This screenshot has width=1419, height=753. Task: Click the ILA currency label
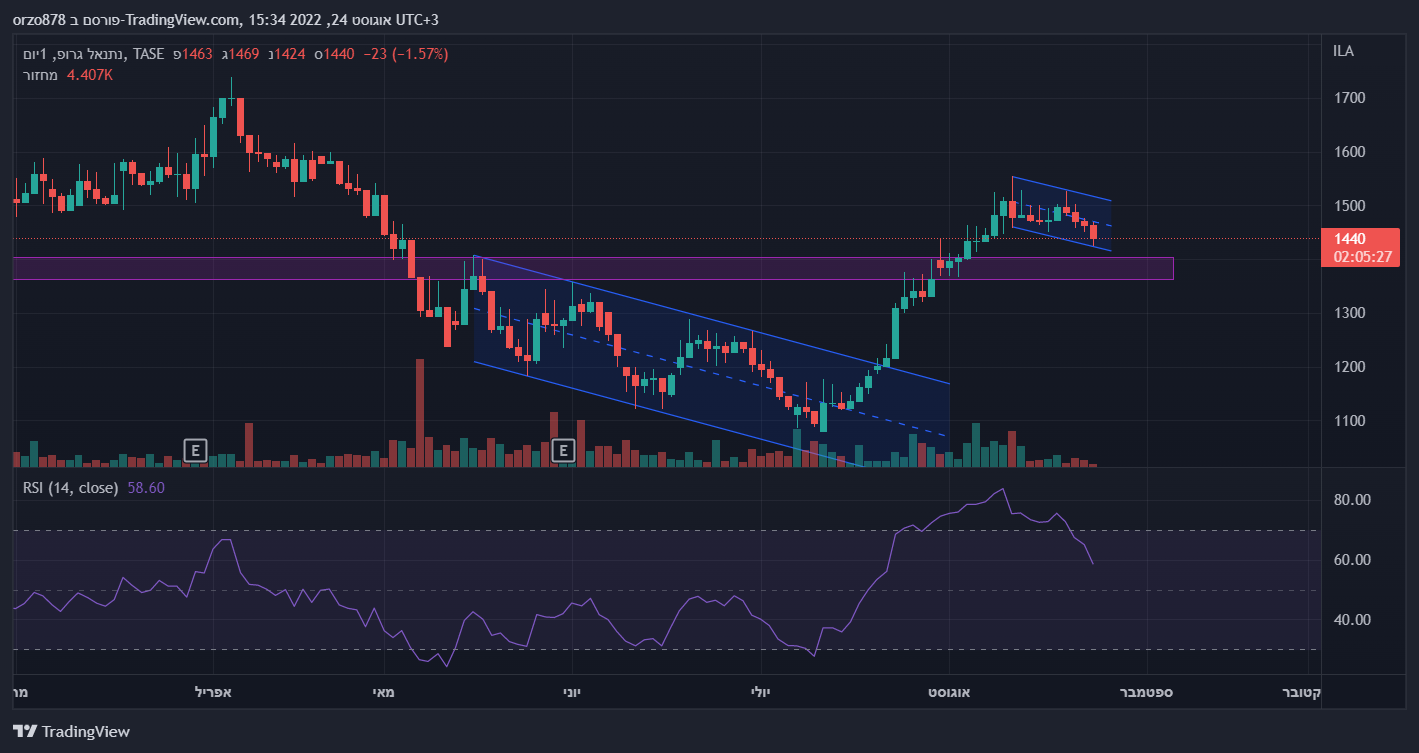pyautogui.click(x=1343, y=51)
